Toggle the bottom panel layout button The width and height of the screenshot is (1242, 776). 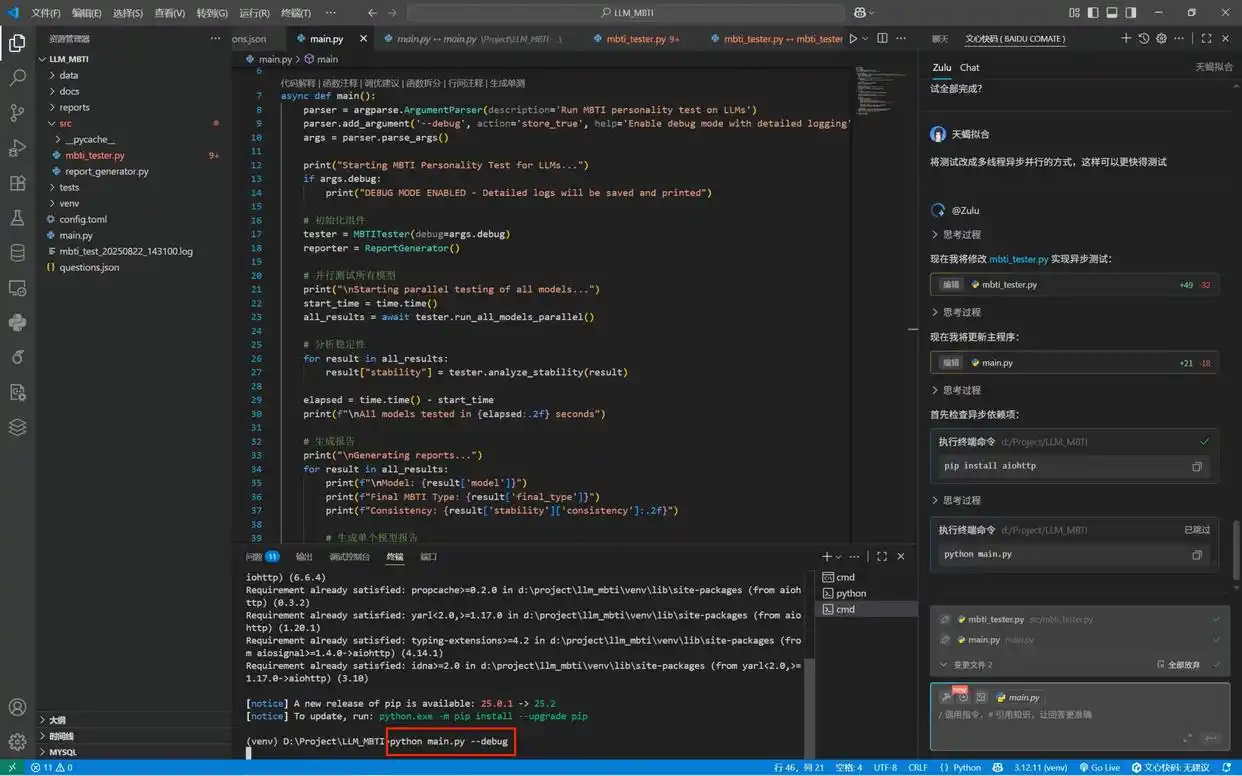[x=1112, y=13]
